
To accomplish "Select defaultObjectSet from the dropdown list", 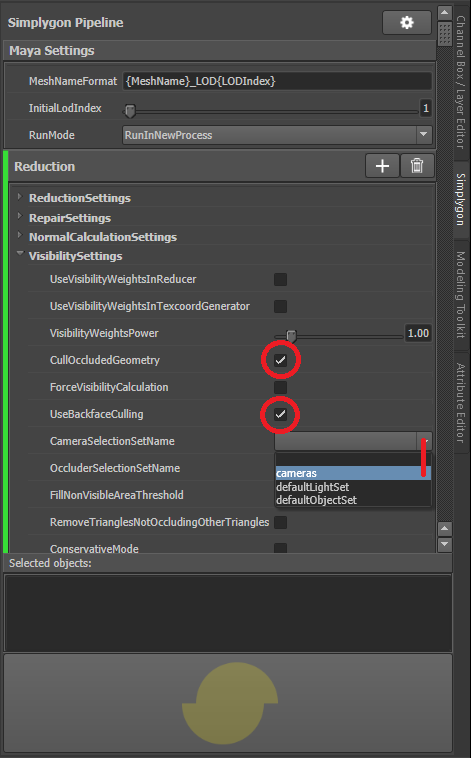I will (x=353, y=500).
